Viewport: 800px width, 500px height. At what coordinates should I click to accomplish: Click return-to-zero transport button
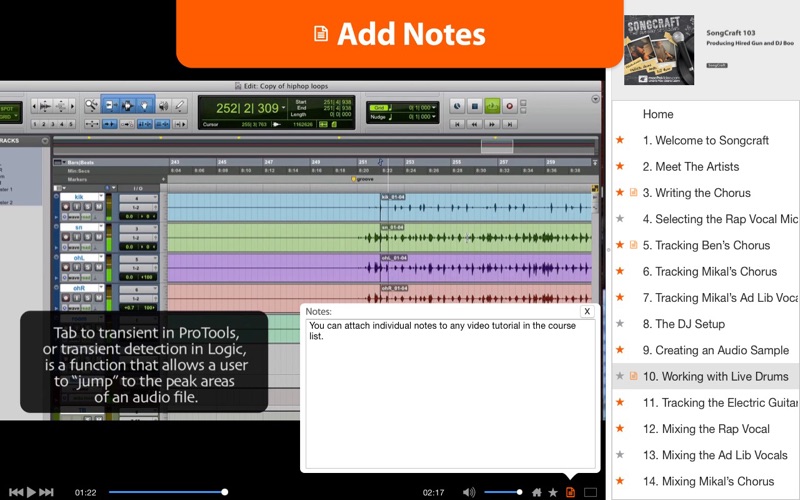click(x=457, y=124)
